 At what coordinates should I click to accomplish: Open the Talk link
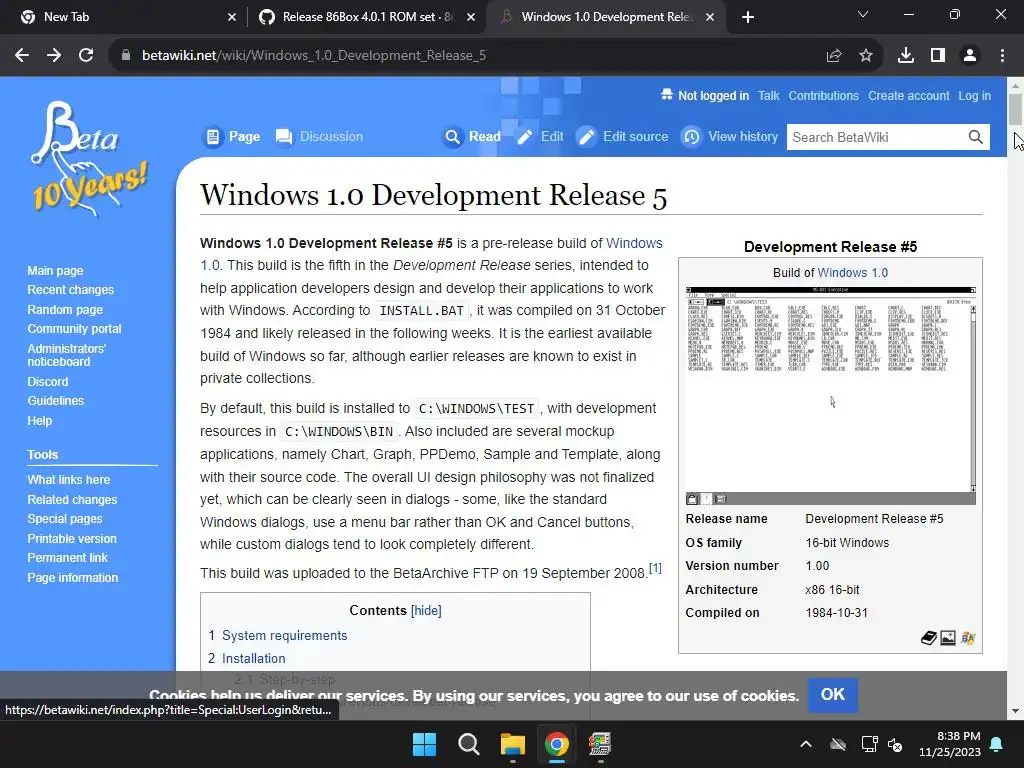point(769,96)
